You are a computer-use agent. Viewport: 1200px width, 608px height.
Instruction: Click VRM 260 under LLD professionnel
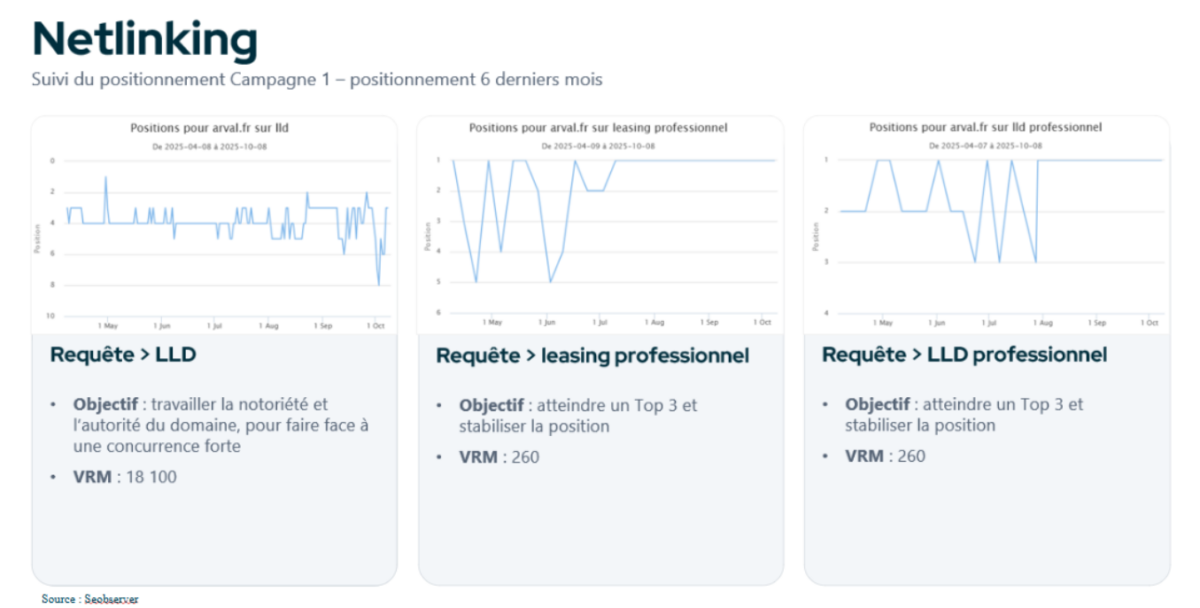886,457
